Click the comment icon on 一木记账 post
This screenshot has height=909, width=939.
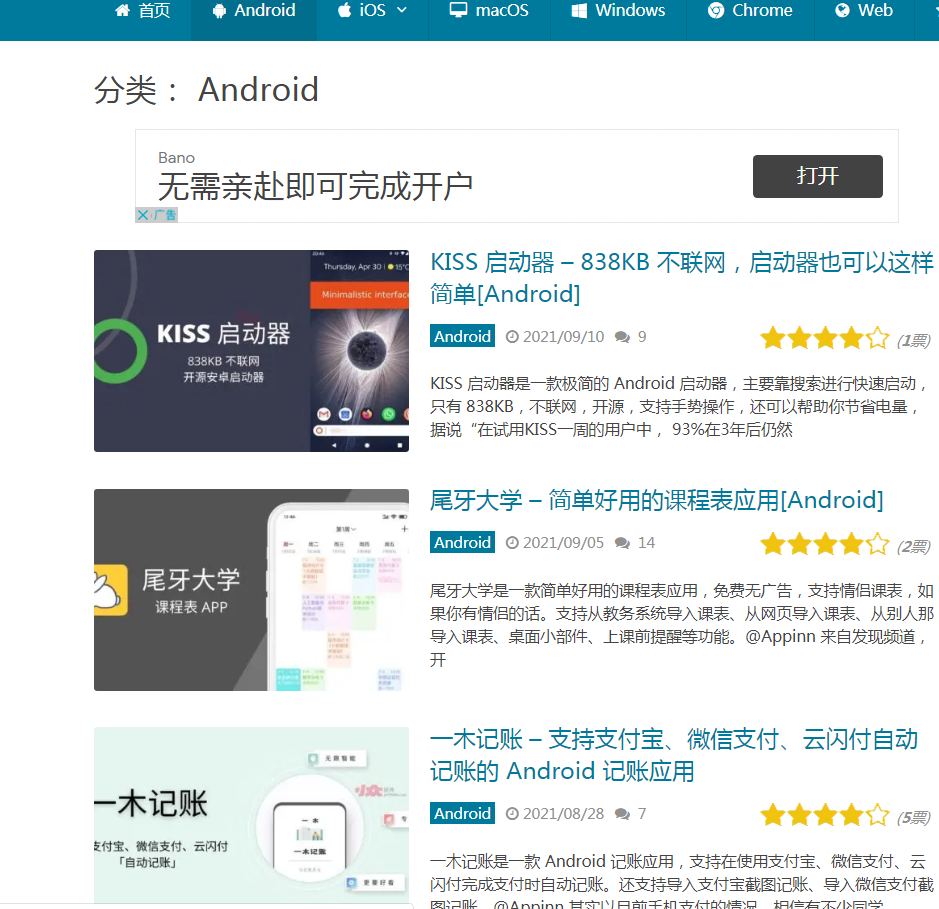coord(622,814)
